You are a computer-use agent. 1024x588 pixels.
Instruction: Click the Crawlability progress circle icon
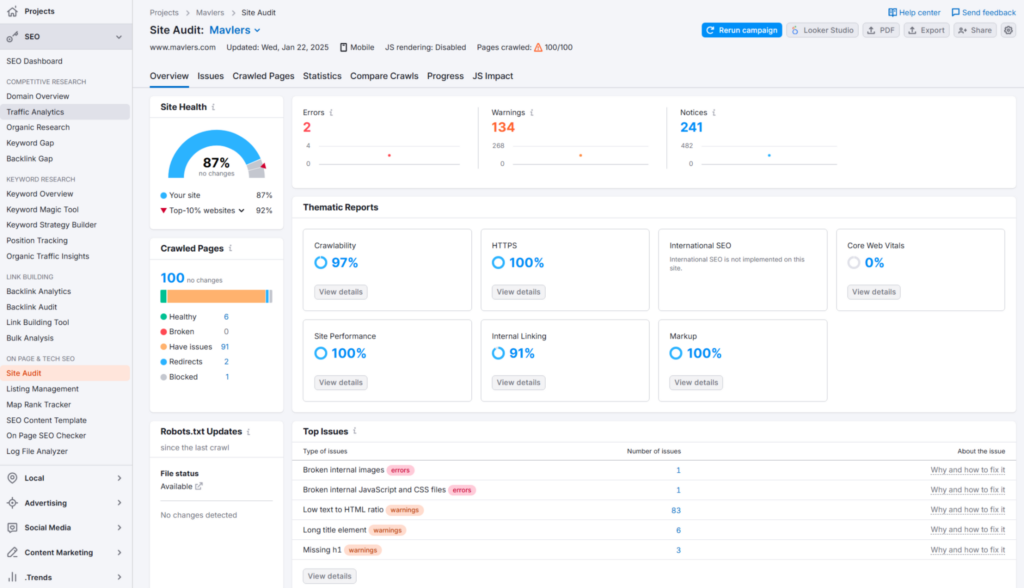321,263
